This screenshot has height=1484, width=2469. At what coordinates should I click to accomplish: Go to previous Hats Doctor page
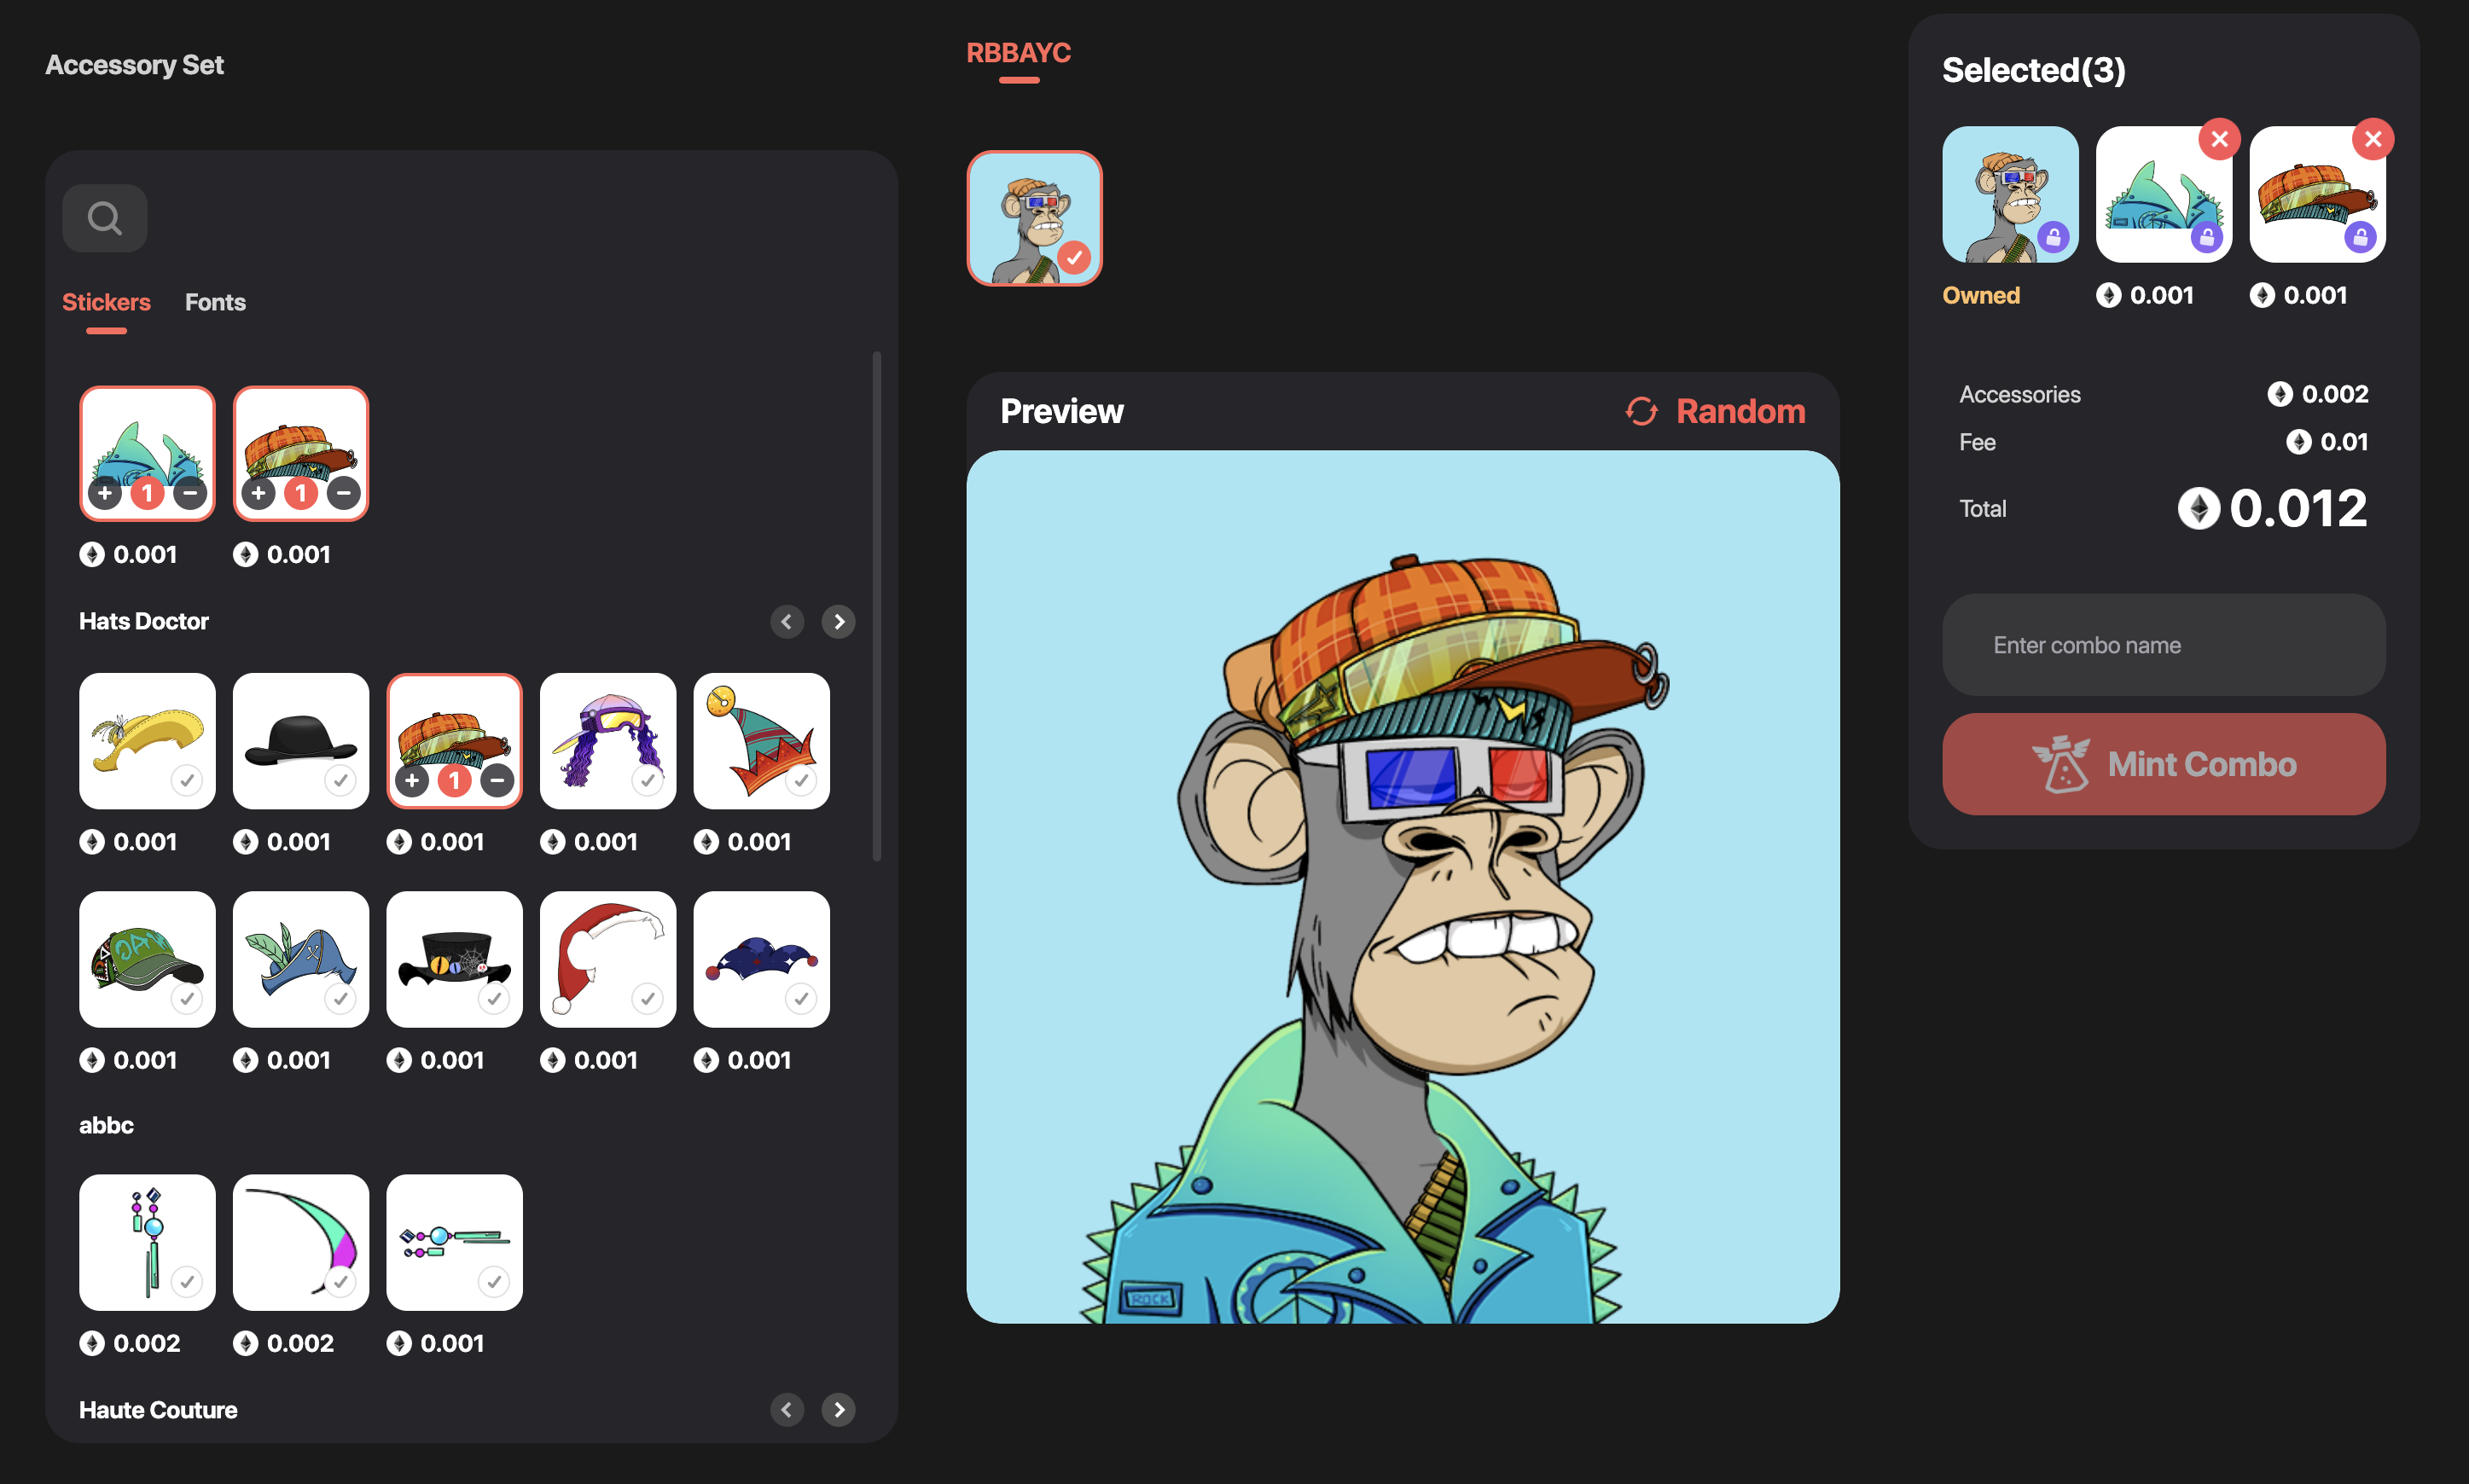(787, 621)
